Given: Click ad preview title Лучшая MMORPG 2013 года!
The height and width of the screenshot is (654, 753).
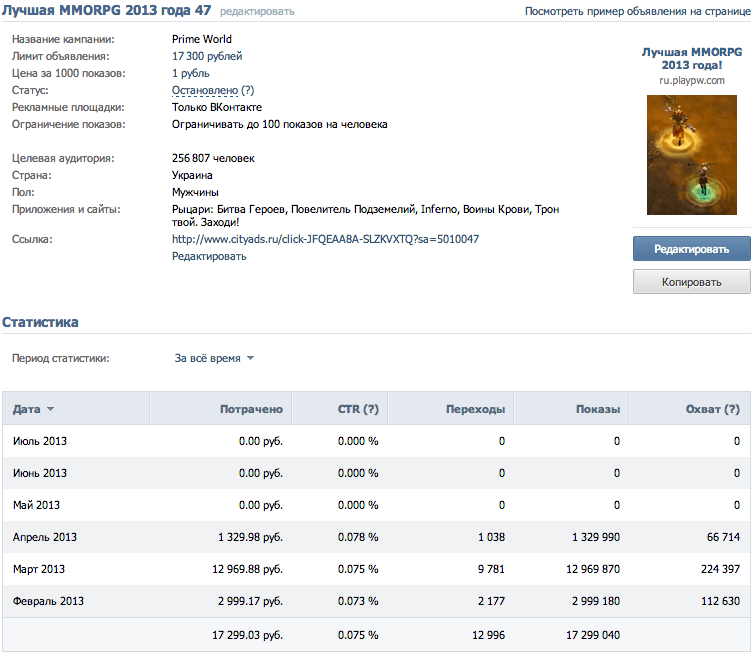Looking at the screenshot, I should 692,59.
